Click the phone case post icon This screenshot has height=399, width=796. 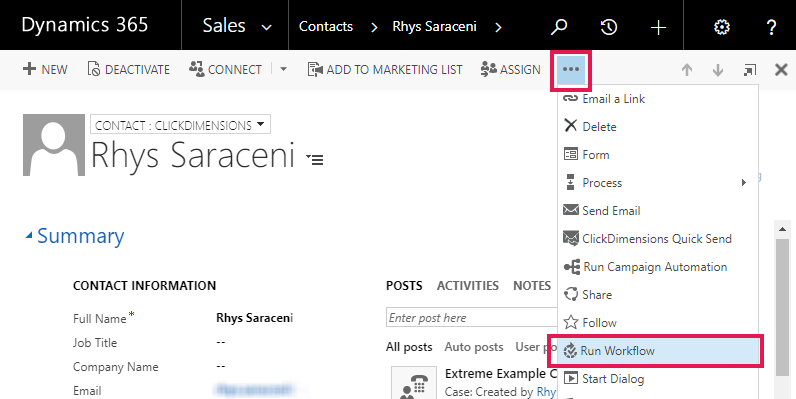tap(414, 383)
